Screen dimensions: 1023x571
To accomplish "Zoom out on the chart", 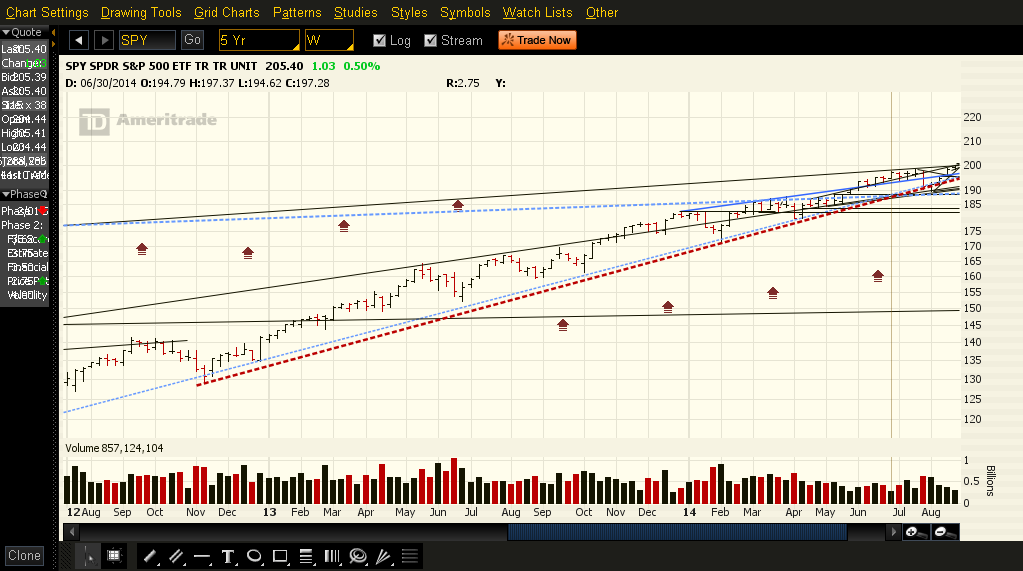I will pyautogui.click(x=945, y=532).
